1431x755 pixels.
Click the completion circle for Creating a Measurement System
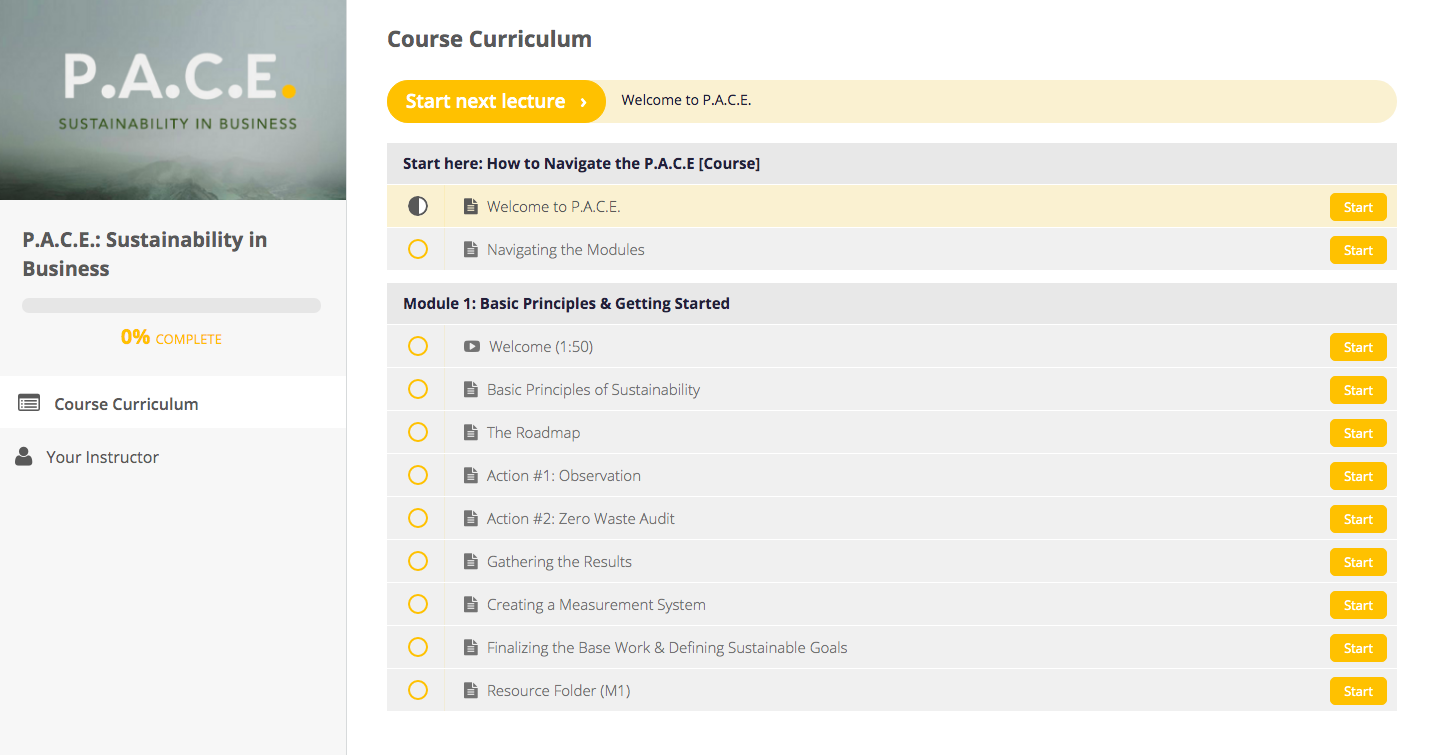418,604
